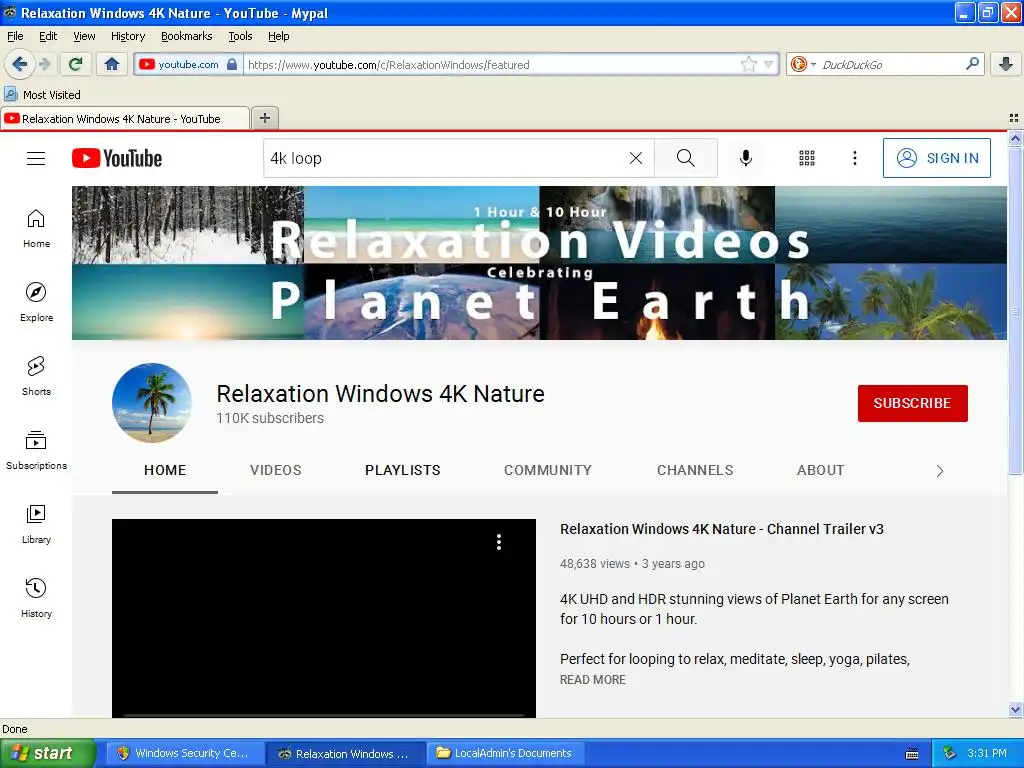Select the channel HOME tab
Viewport: 1024px width, 768px height.
point(165,470)
